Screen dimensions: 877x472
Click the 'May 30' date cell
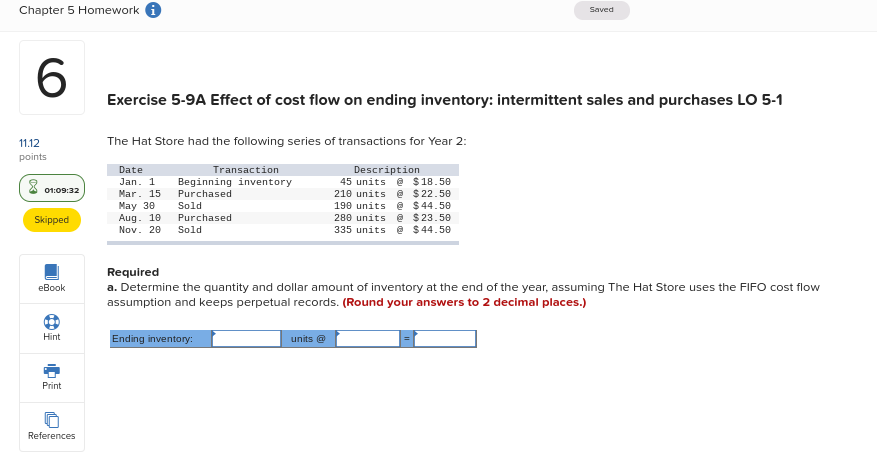pyautogui.click(x=137, y=206)
